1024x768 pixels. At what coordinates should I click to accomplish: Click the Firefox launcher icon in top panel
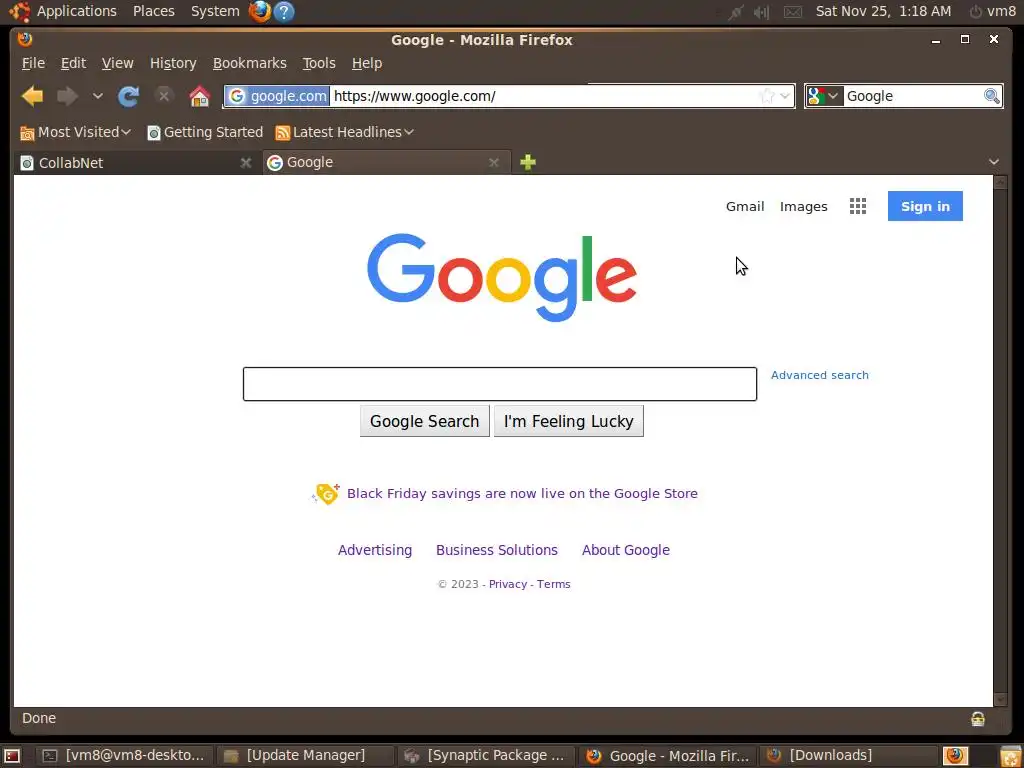click(x=259, y=11)
